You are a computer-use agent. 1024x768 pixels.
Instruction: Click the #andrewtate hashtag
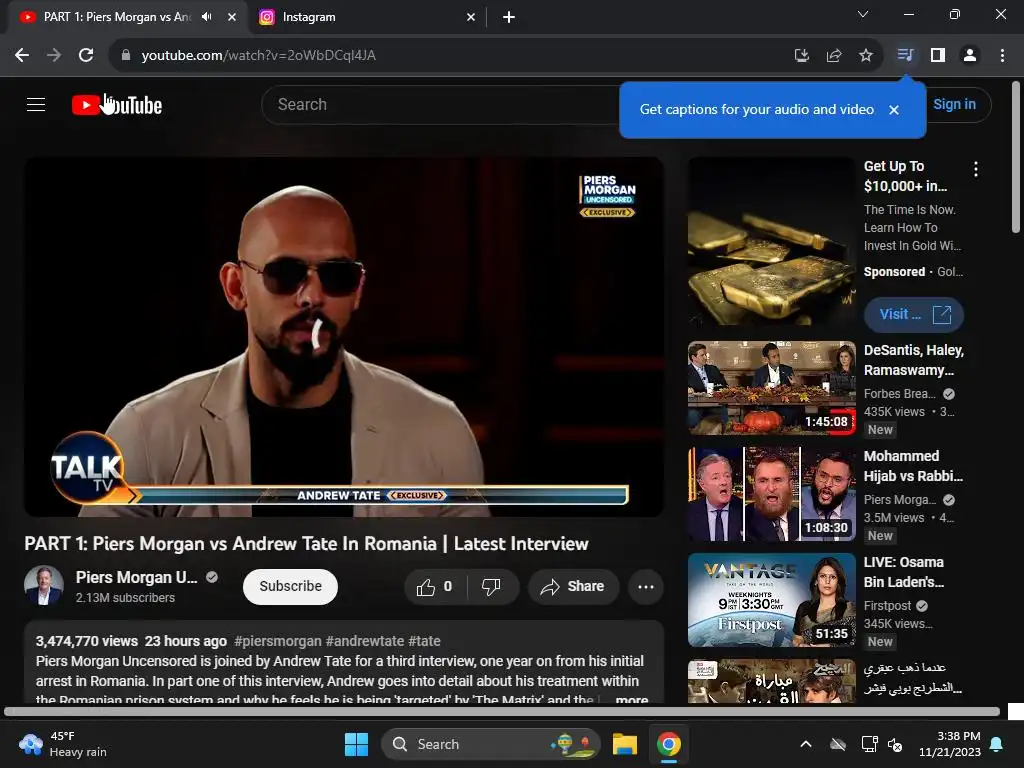[364, 641]
